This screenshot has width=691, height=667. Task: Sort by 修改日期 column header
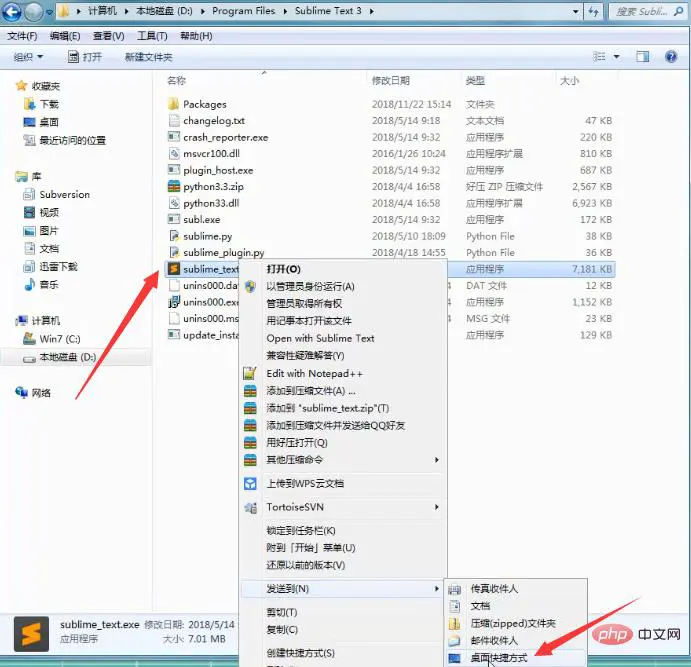pos(390,80)
